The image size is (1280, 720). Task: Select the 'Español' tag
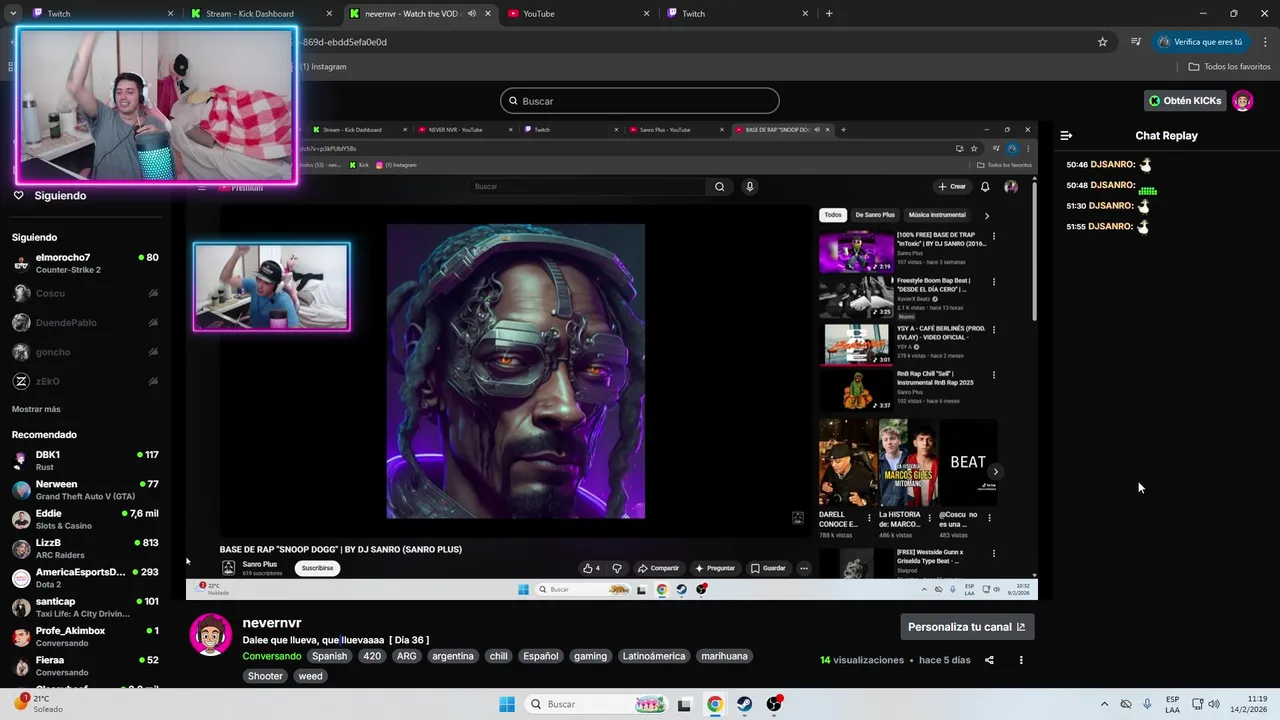pos(541,656)
